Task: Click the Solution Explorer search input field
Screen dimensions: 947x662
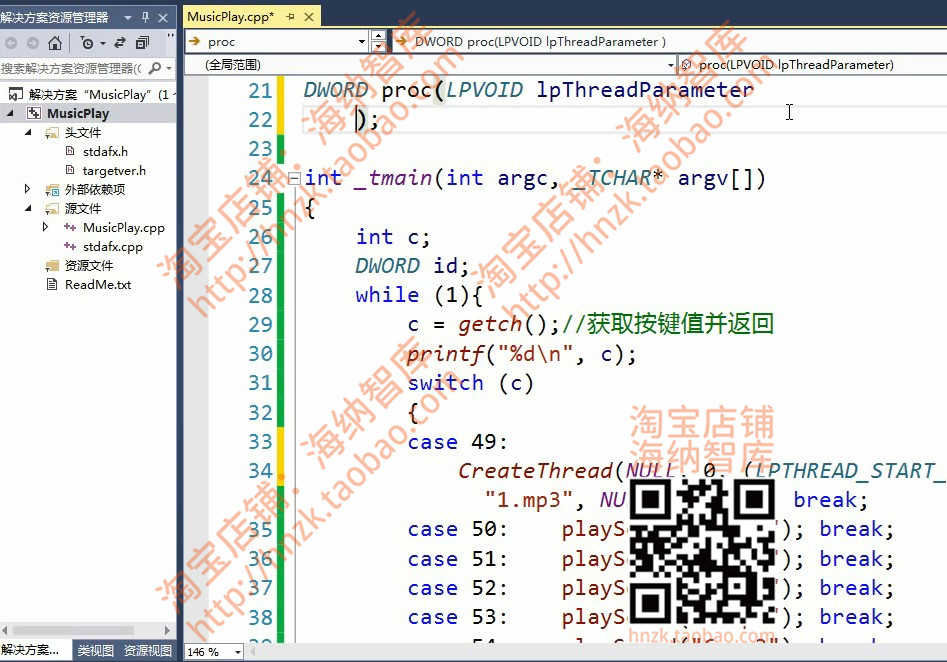Action: click(72, 68)
